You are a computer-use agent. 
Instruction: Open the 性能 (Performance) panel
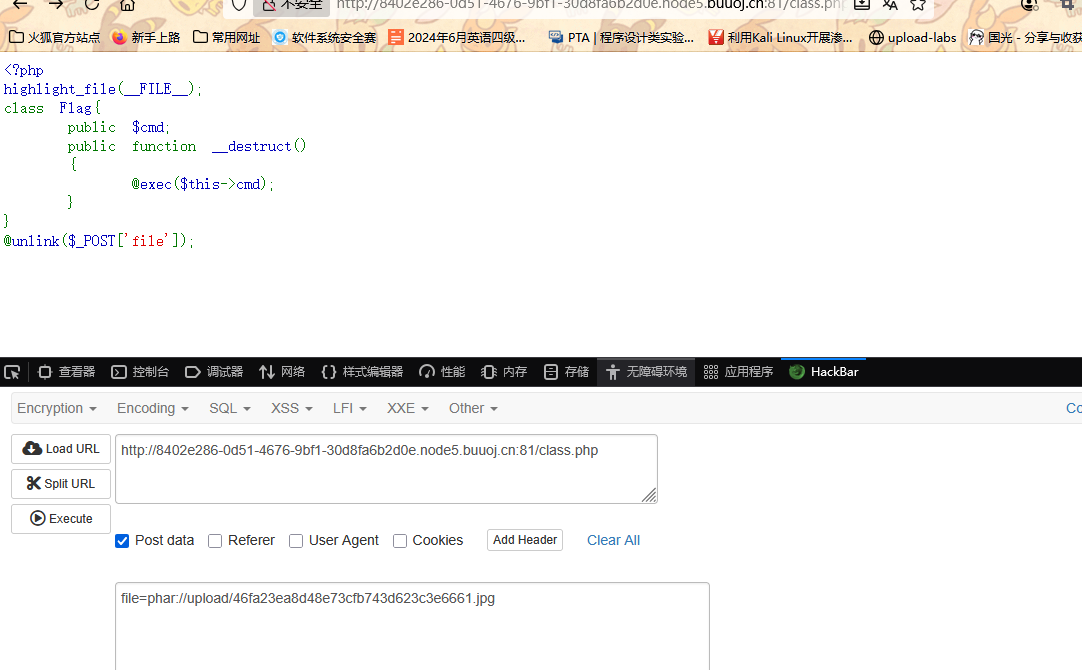pos(442,372)
